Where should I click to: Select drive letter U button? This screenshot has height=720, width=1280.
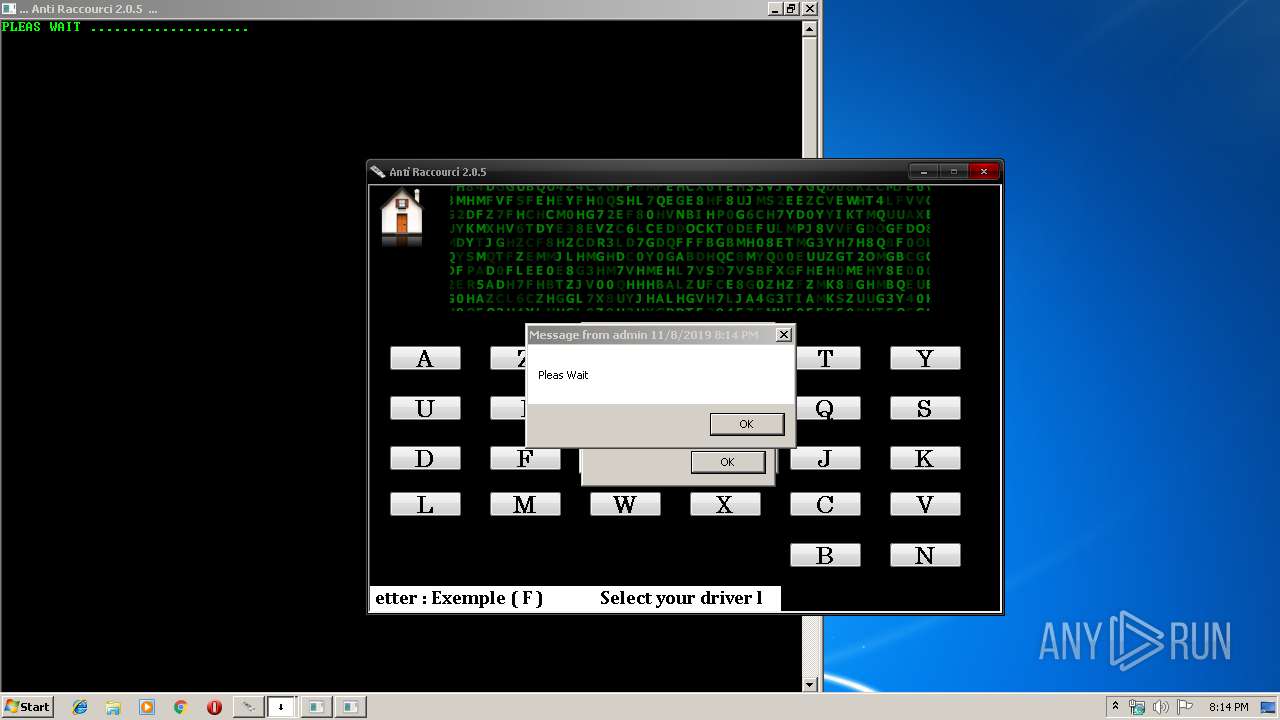pyautogui.click(x=425, y=408)
